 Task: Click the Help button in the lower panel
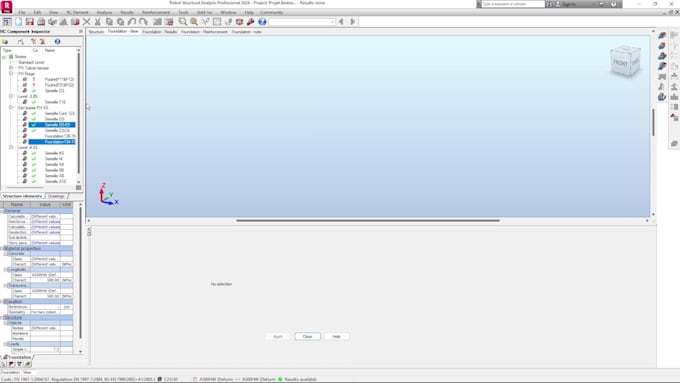pos(336,337)
